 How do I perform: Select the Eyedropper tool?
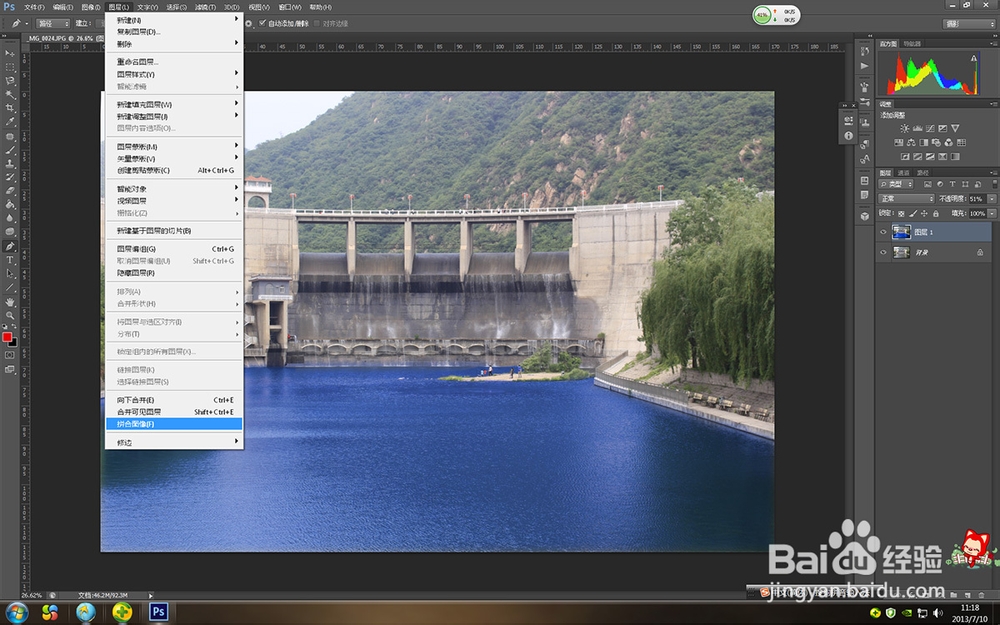point(10,121)
